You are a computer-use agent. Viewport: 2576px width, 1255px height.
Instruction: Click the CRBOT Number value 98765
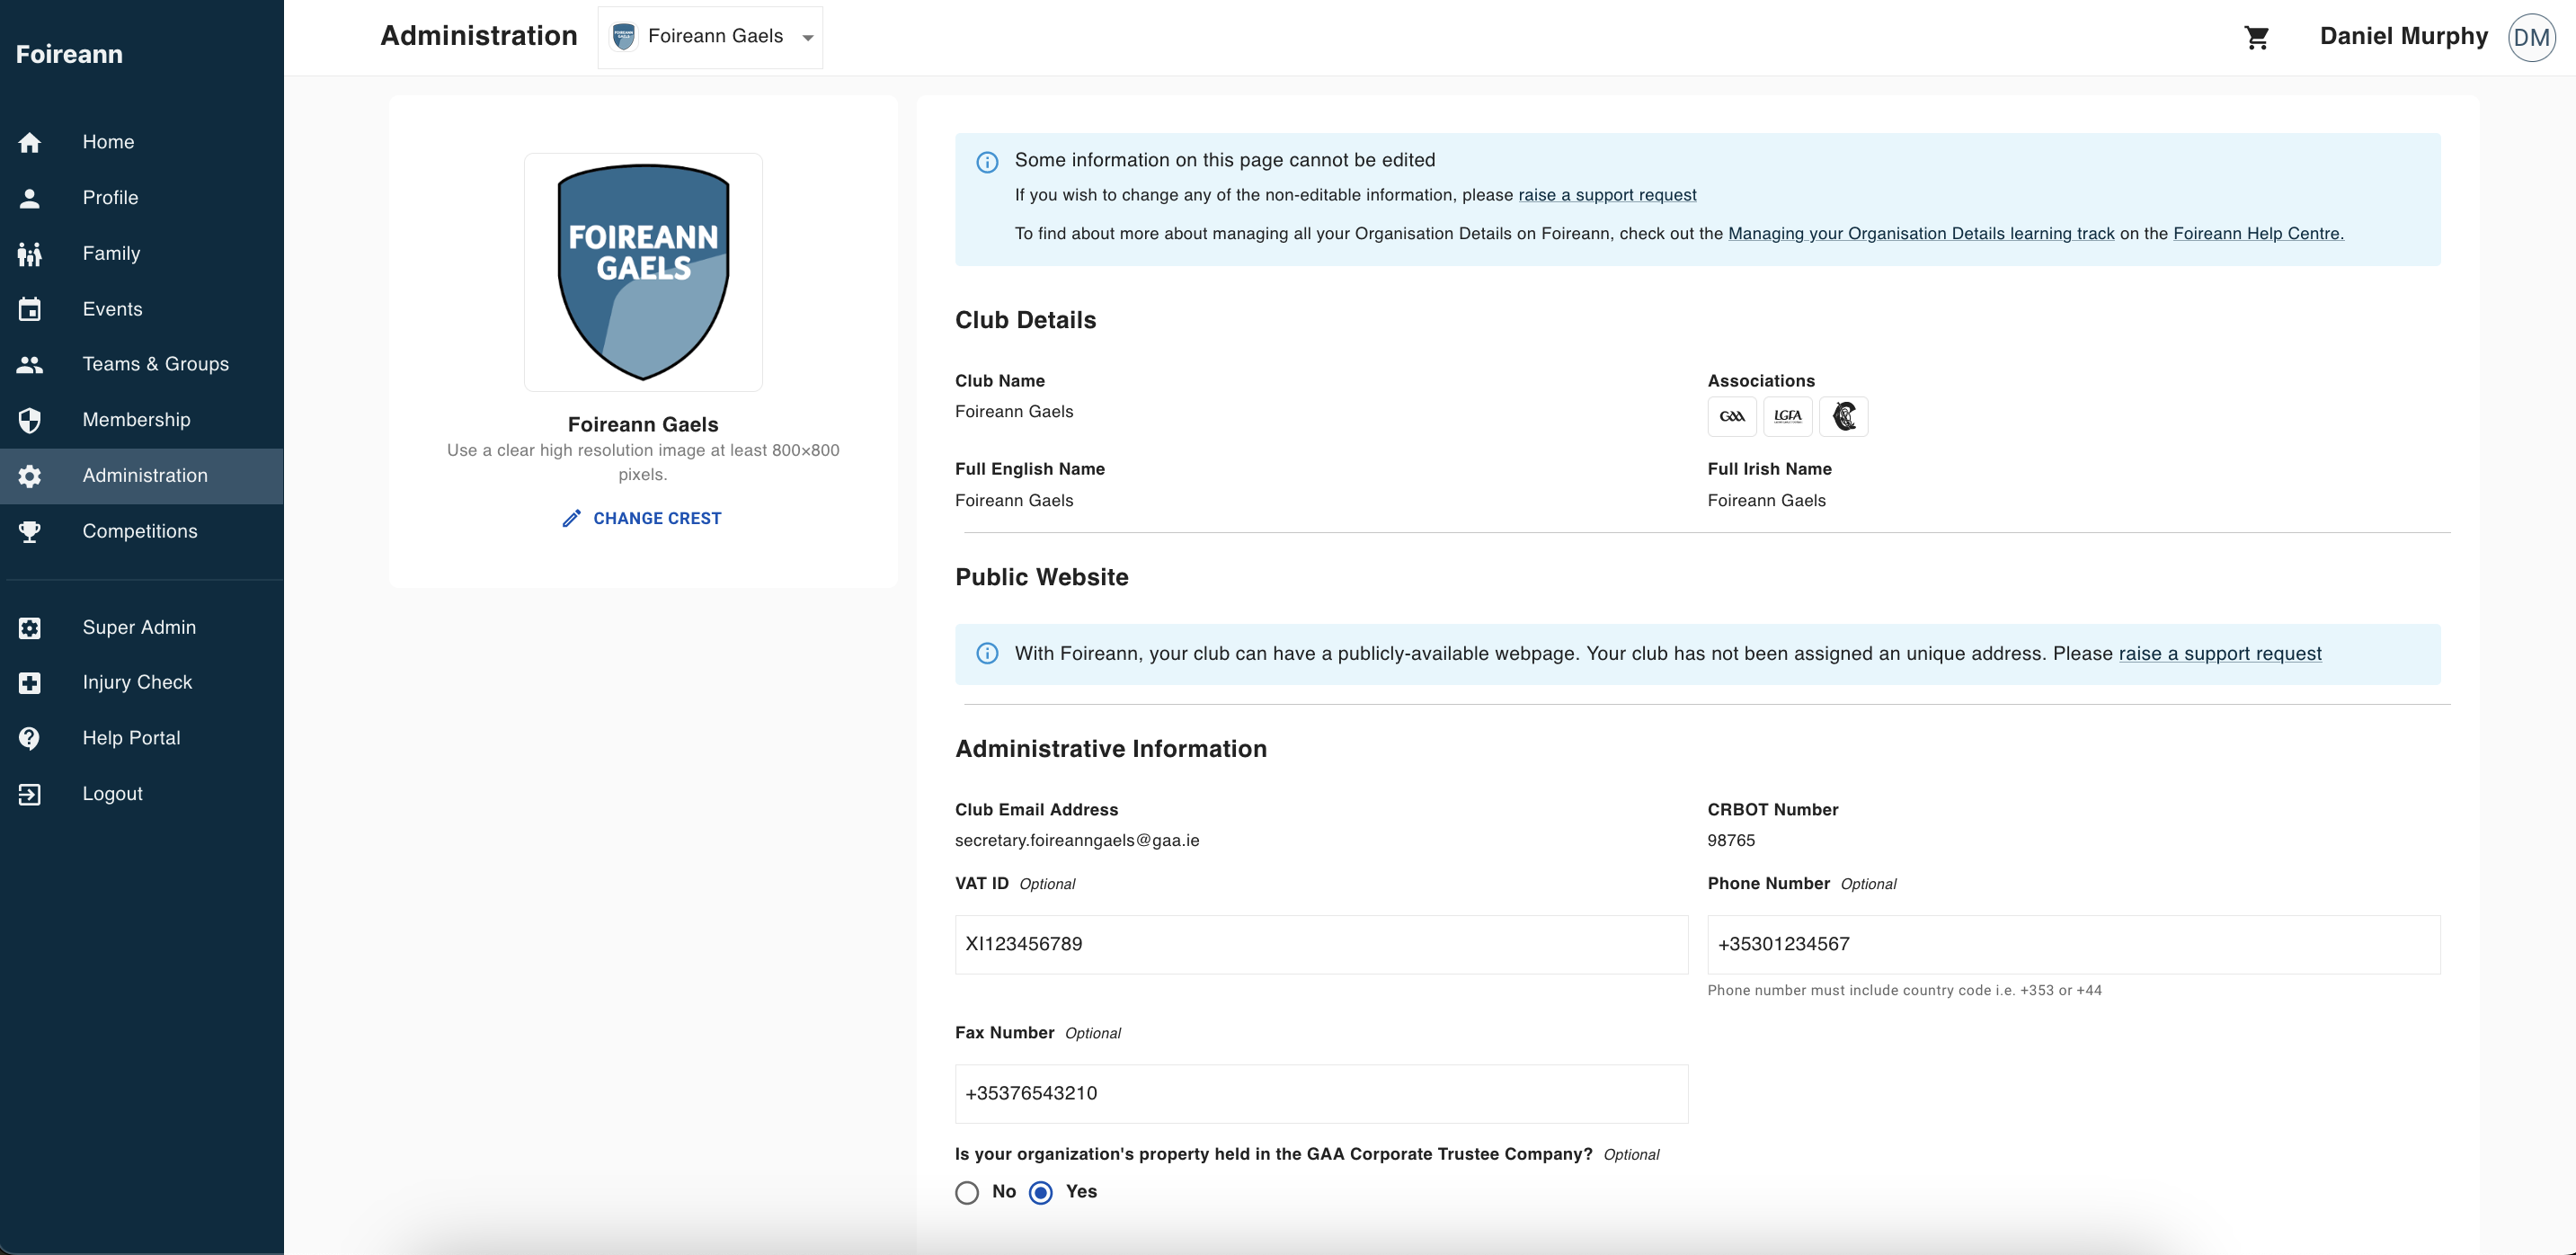pos(1731,841)
